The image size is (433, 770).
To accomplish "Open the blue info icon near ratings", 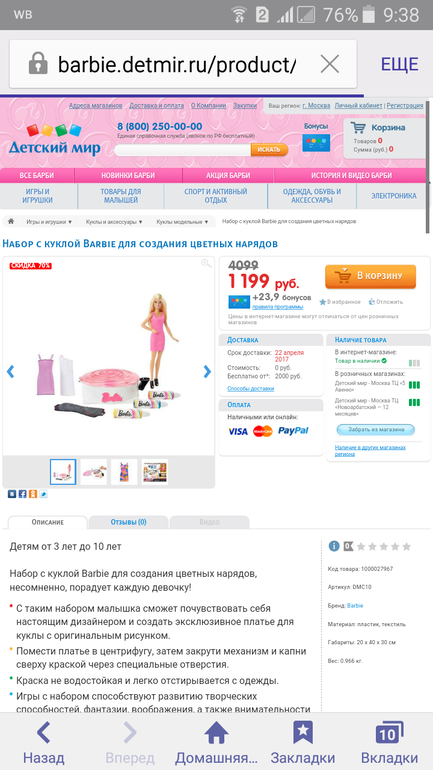I will [x=334, y=546].
